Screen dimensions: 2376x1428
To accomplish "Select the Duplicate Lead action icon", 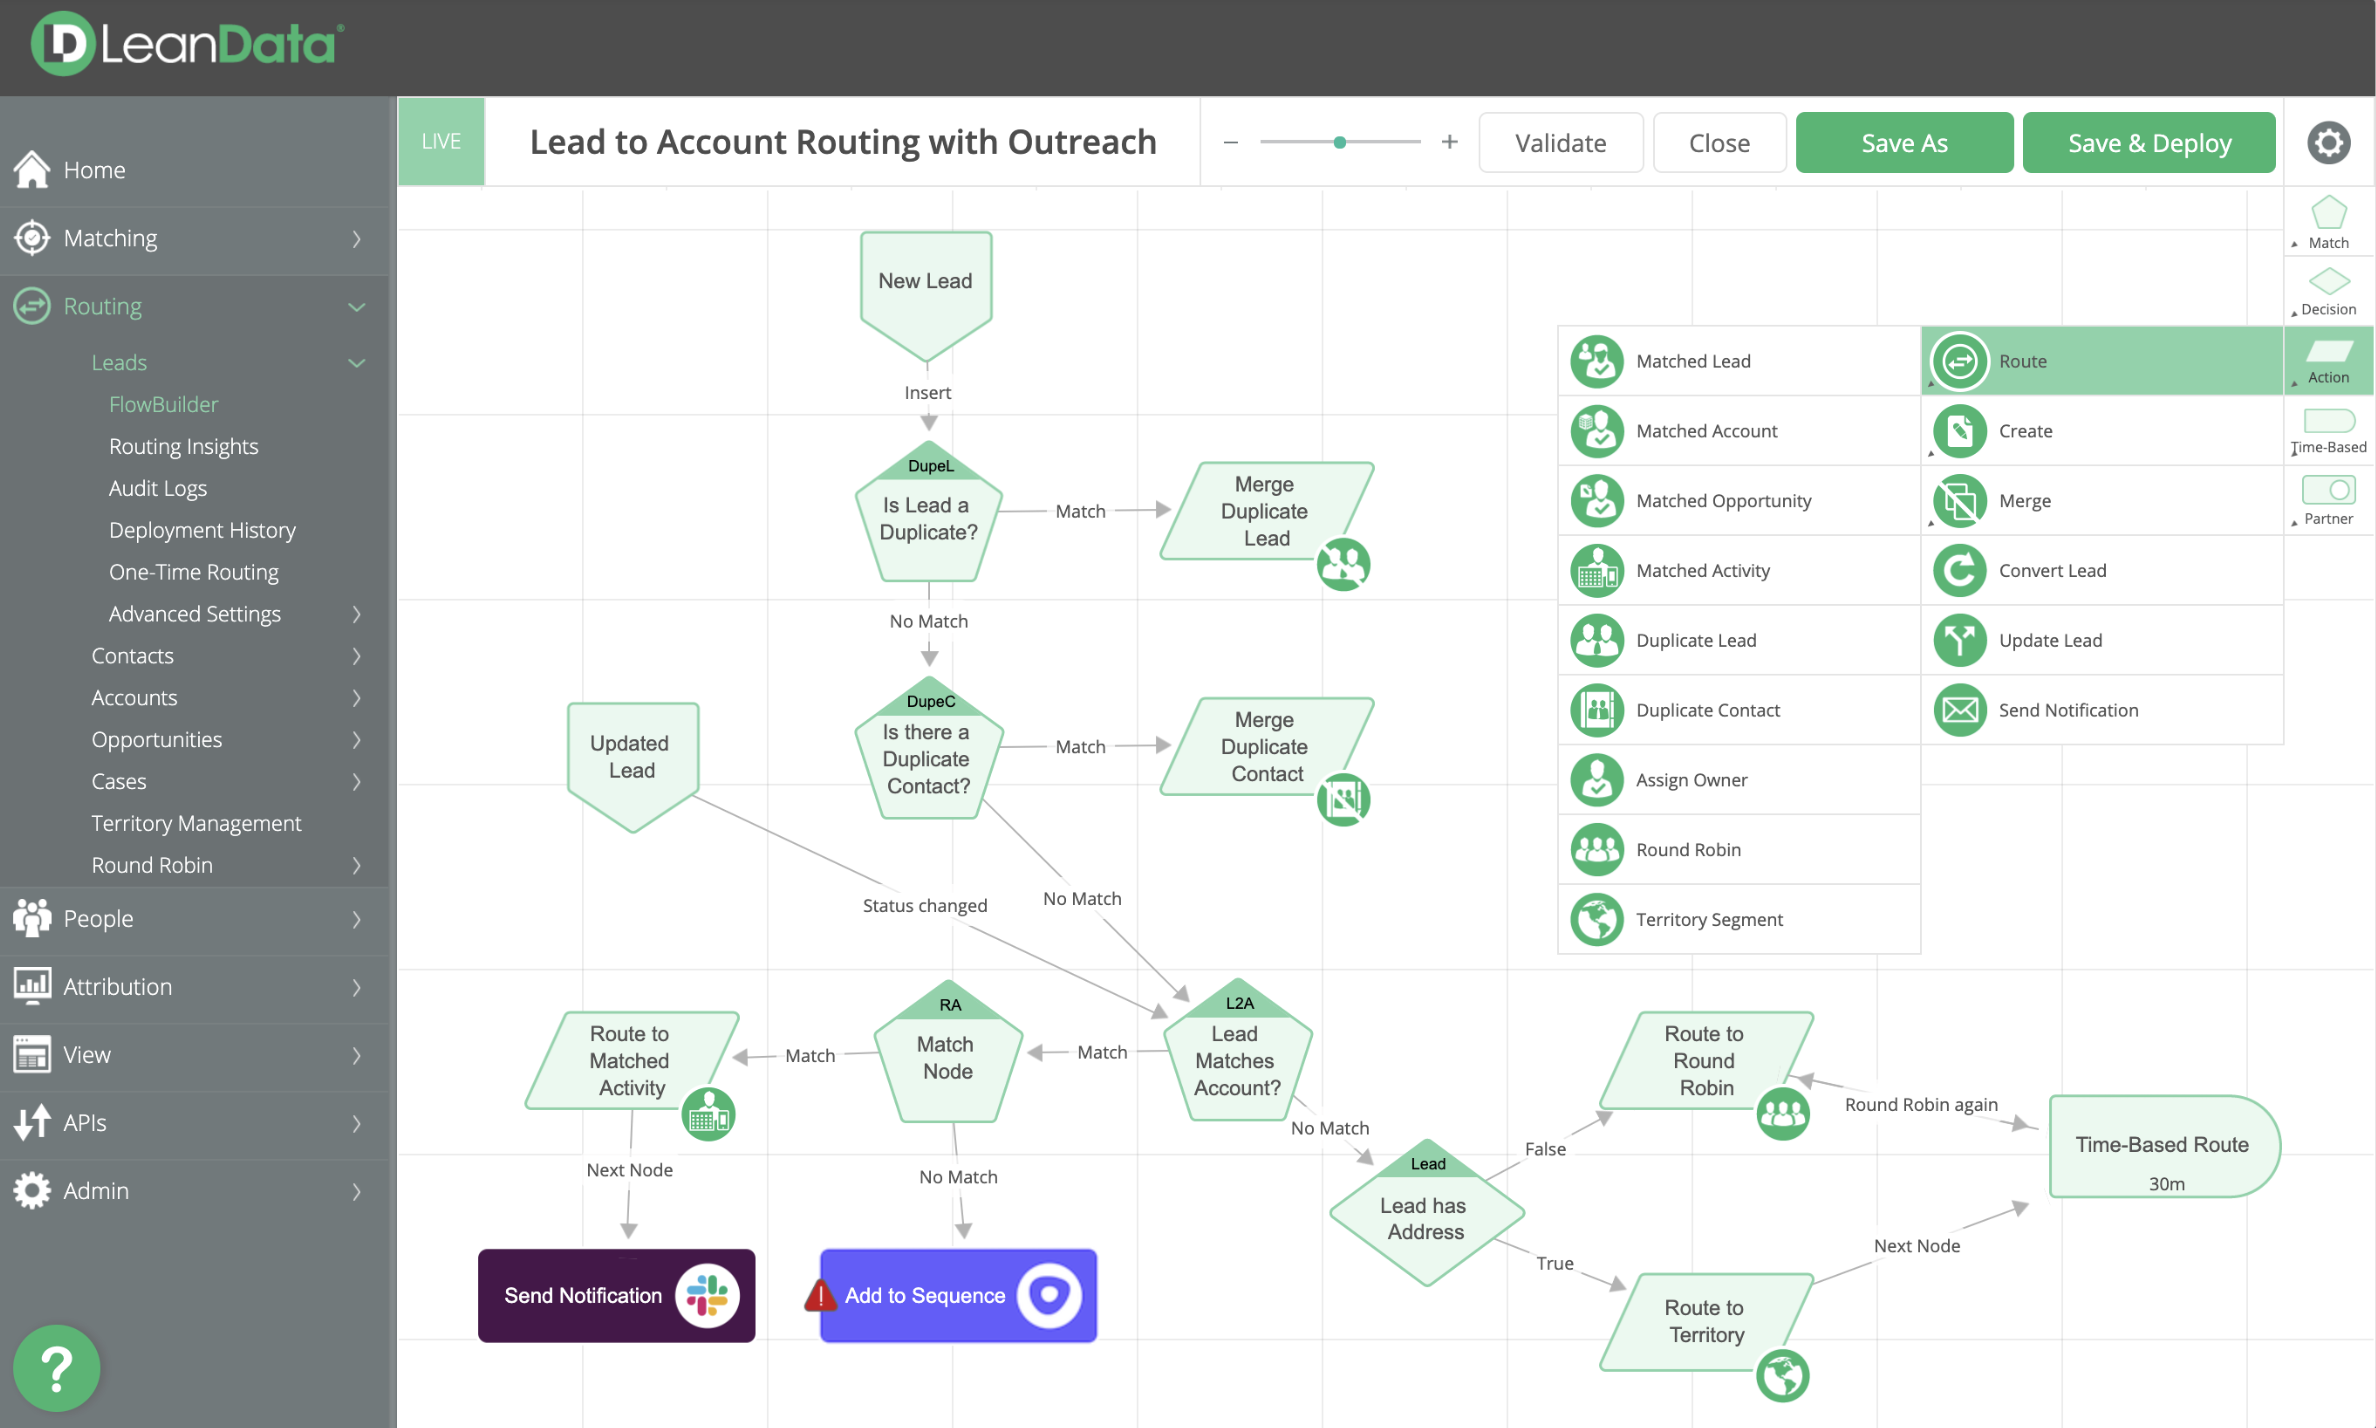I will [x=1597, y=641].
